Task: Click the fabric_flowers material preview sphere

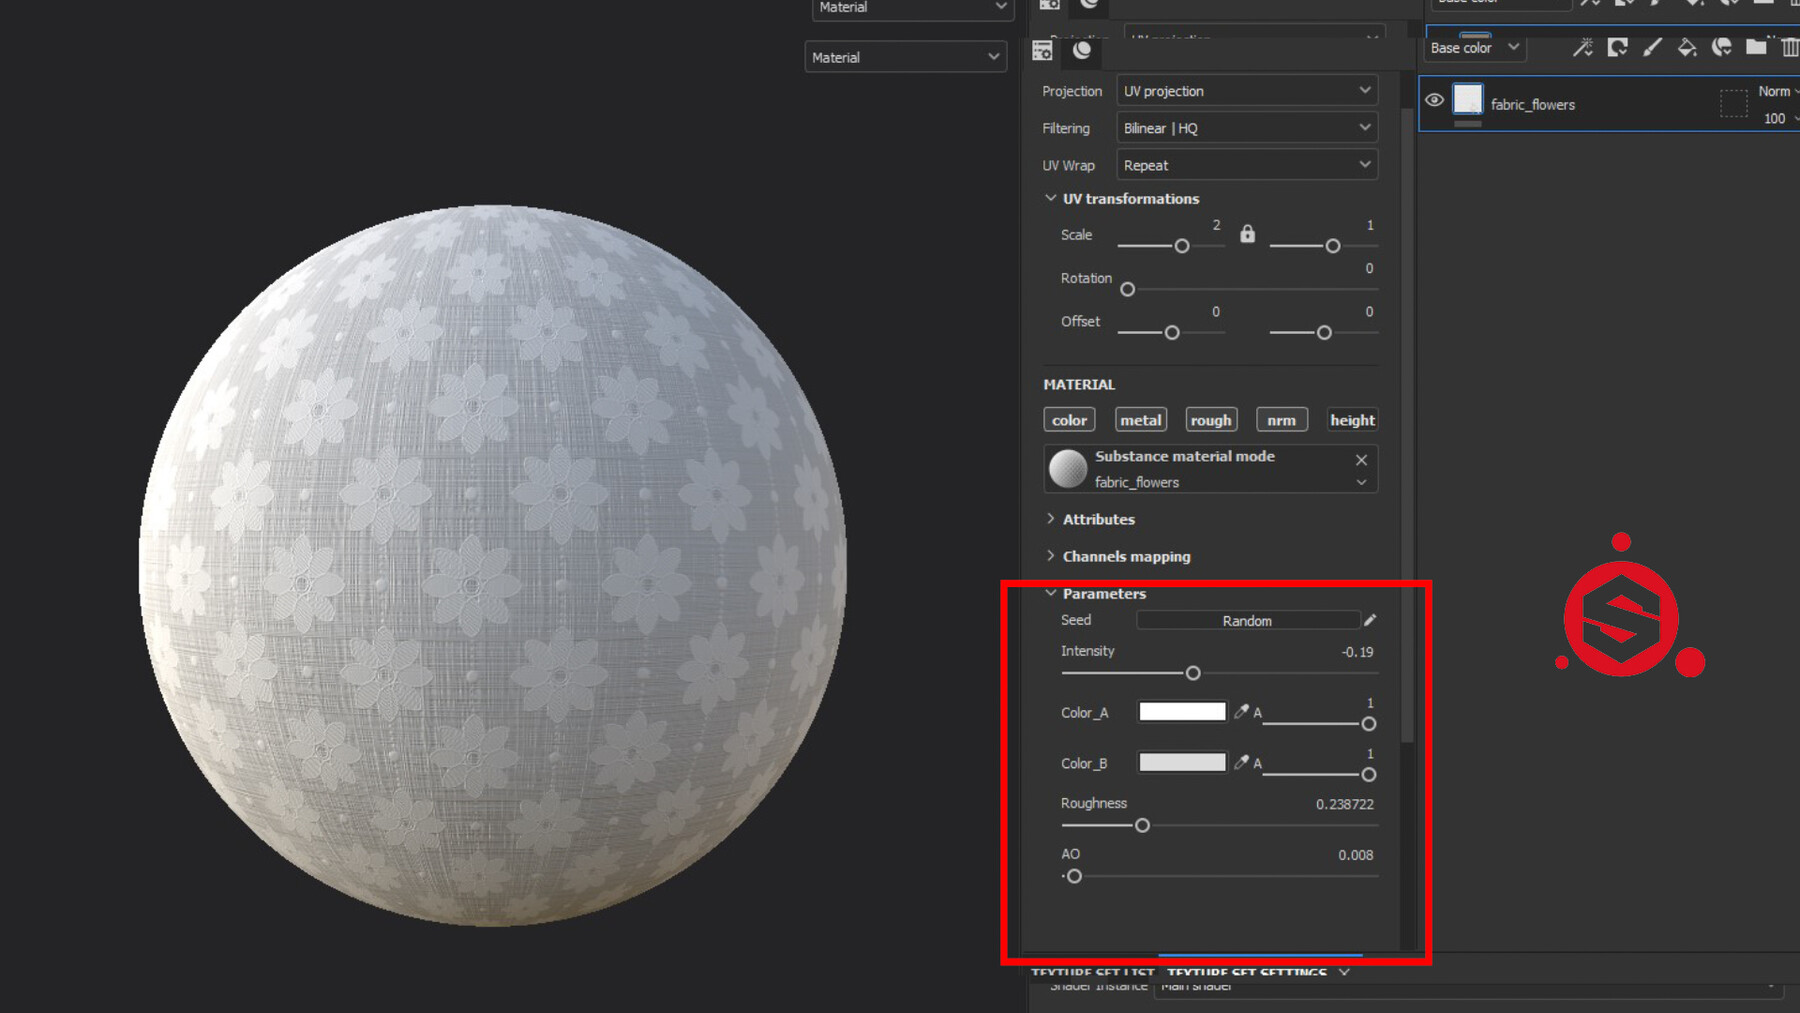Action: (1067, 468)
